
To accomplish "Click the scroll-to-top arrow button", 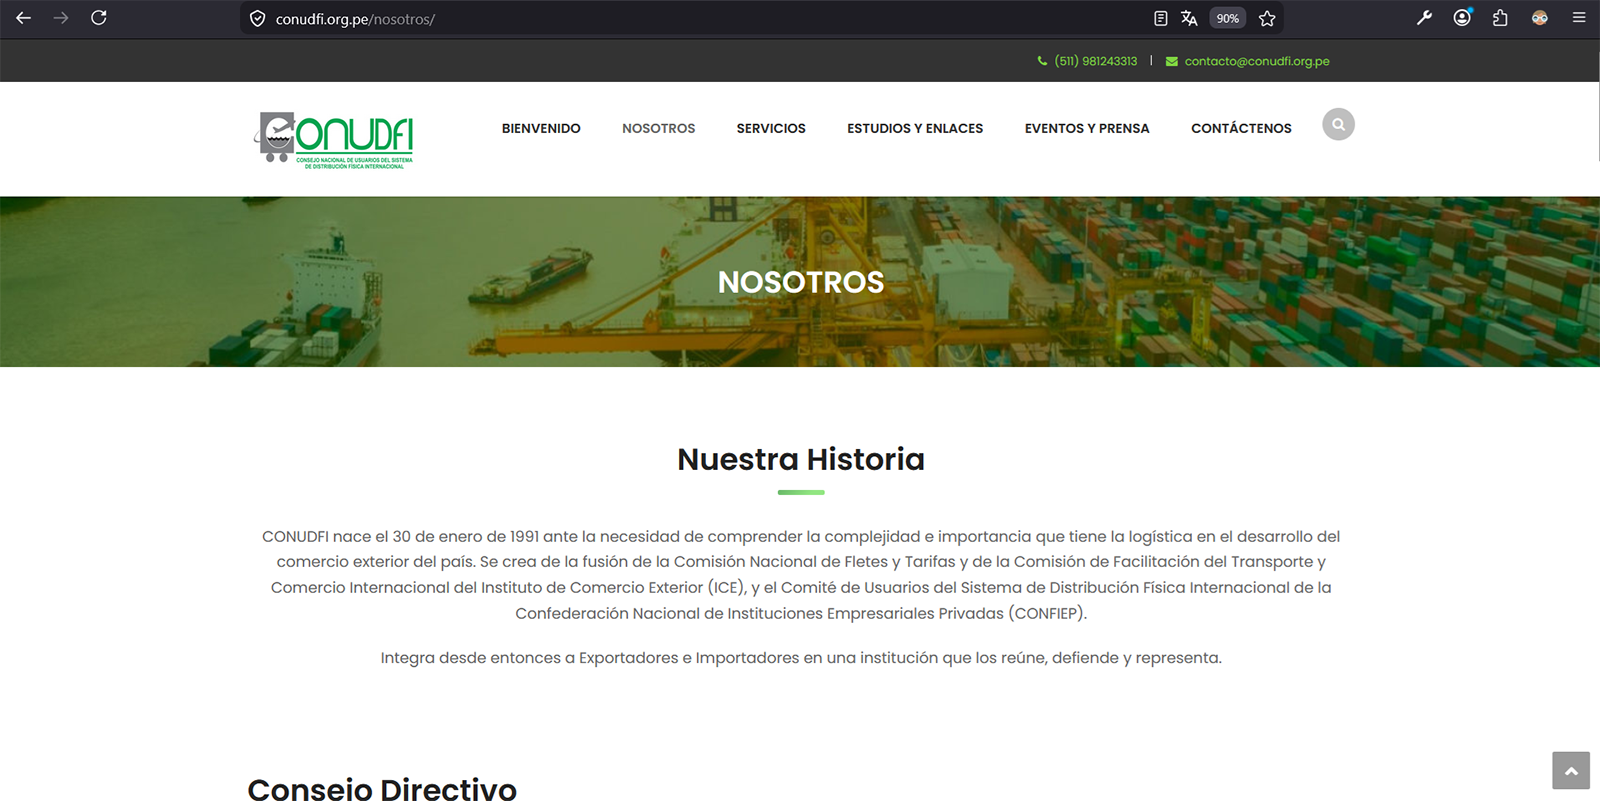I will click(1571, 771).
